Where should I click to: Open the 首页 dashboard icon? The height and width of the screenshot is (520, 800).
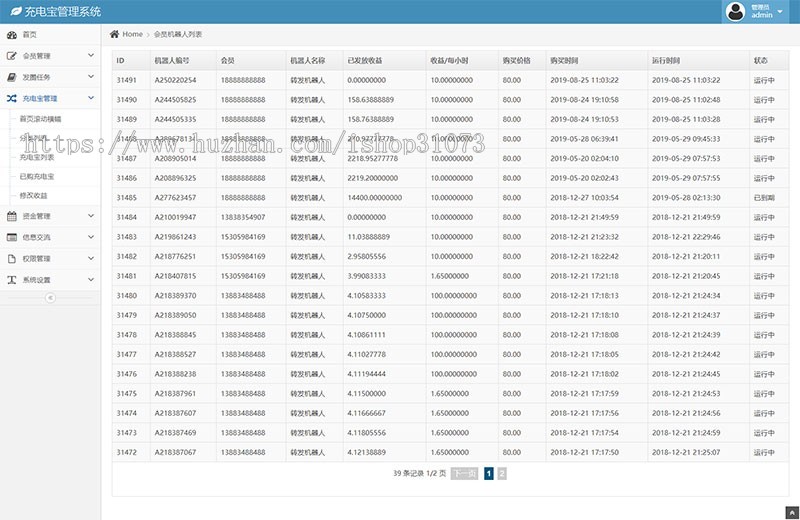tap(12, 35)
